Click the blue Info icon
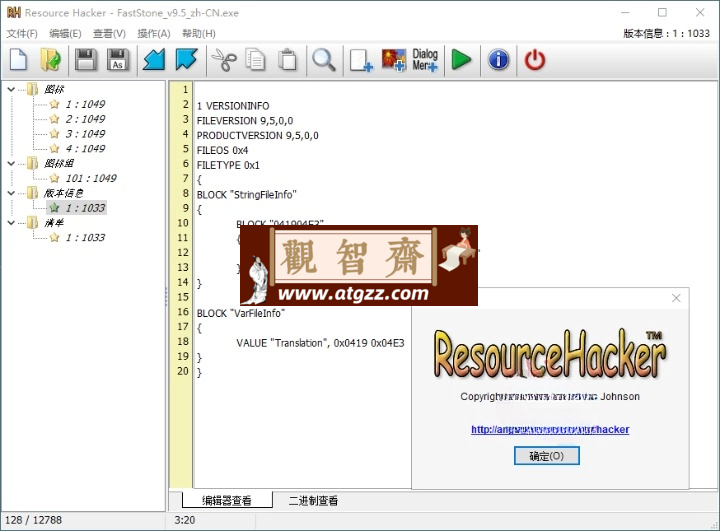The height and width of the screenshot is (531, 720). pos(499,60)
